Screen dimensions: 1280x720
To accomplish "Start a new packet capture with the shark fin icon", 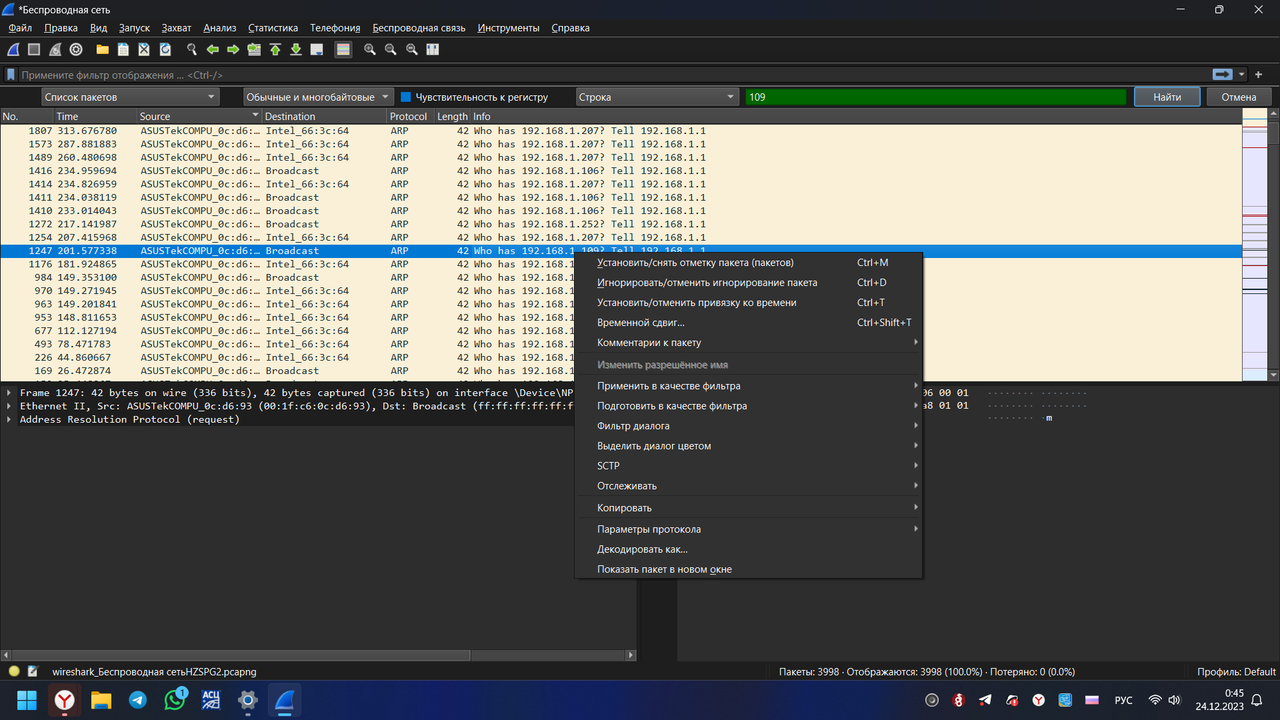I will point(14,49).
